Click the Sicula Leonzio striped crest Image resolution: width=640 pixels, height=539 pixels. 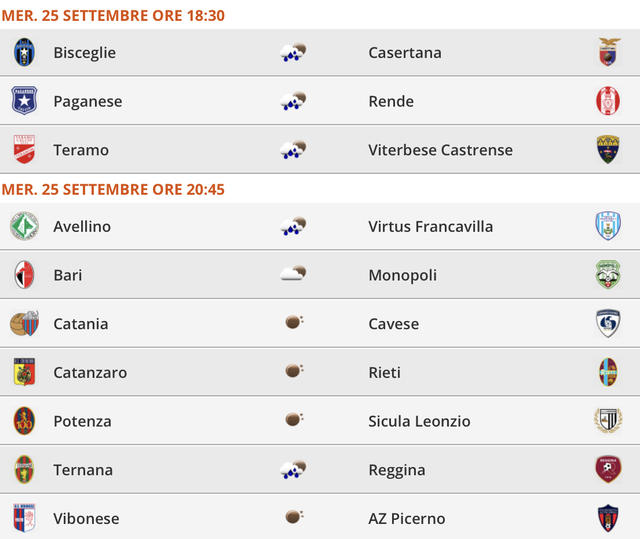(x=608, y=421)
